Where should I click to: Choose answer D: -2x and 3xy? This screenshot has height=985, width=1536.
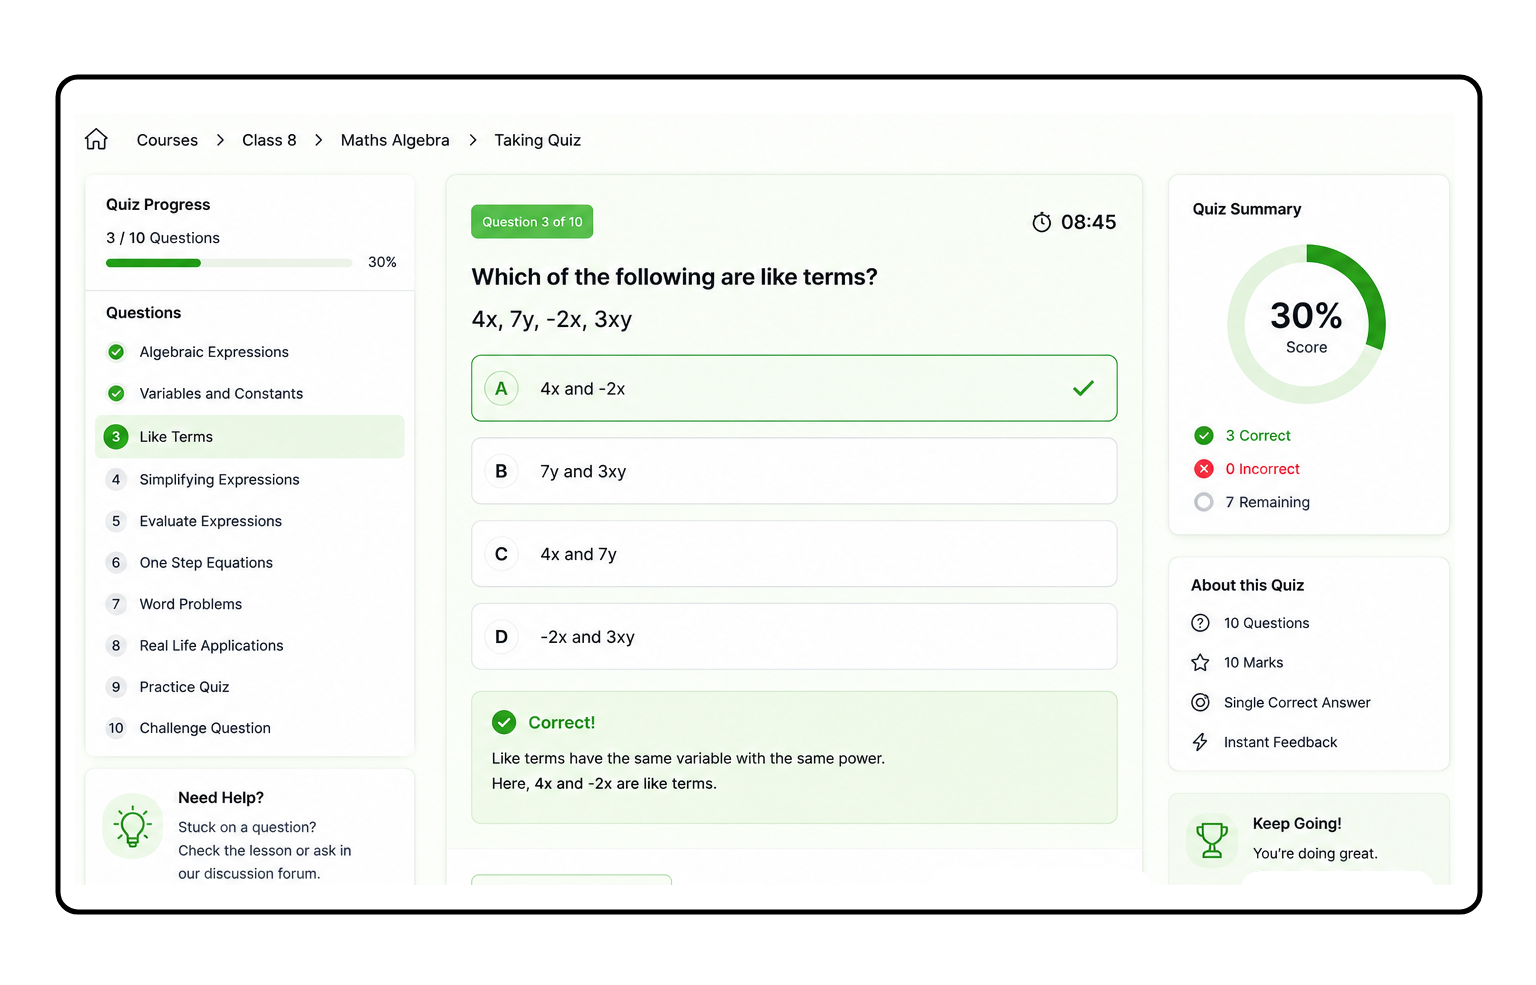pyautogui.click(x=794, y=636)
